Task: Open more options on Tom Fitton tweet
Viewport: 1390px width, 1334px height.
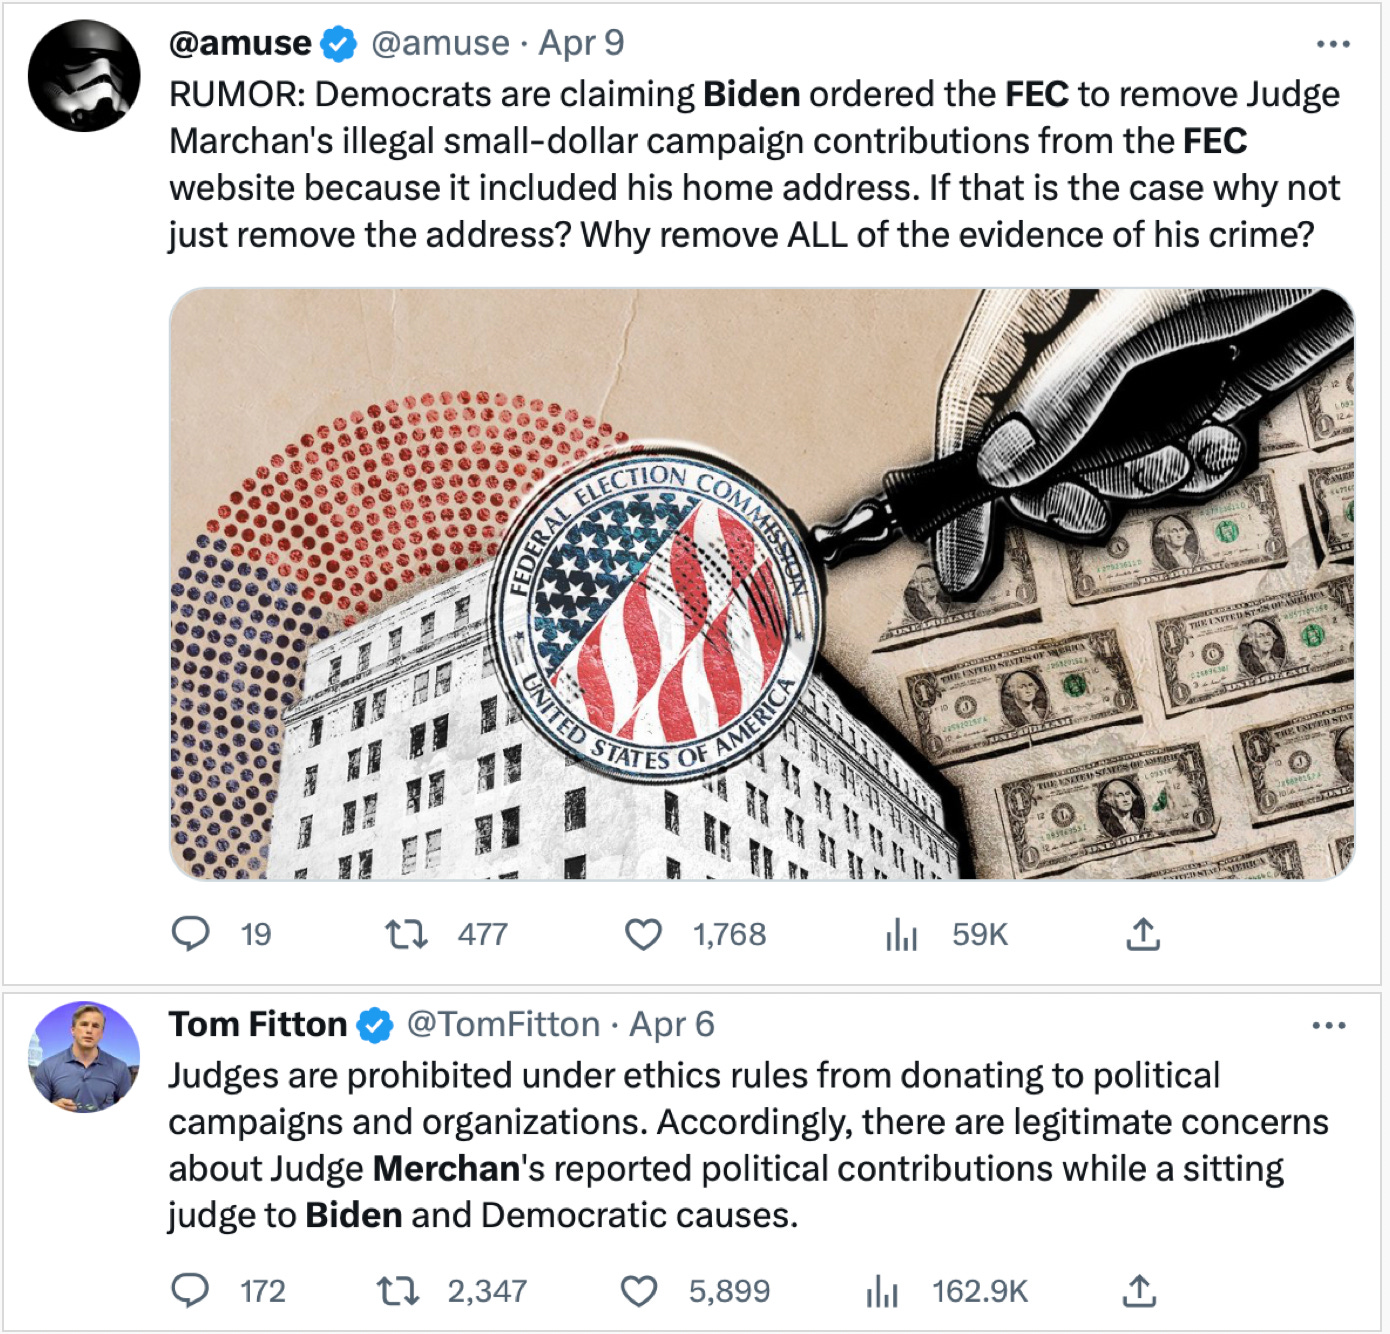Action: (x=1328, y=1025)
